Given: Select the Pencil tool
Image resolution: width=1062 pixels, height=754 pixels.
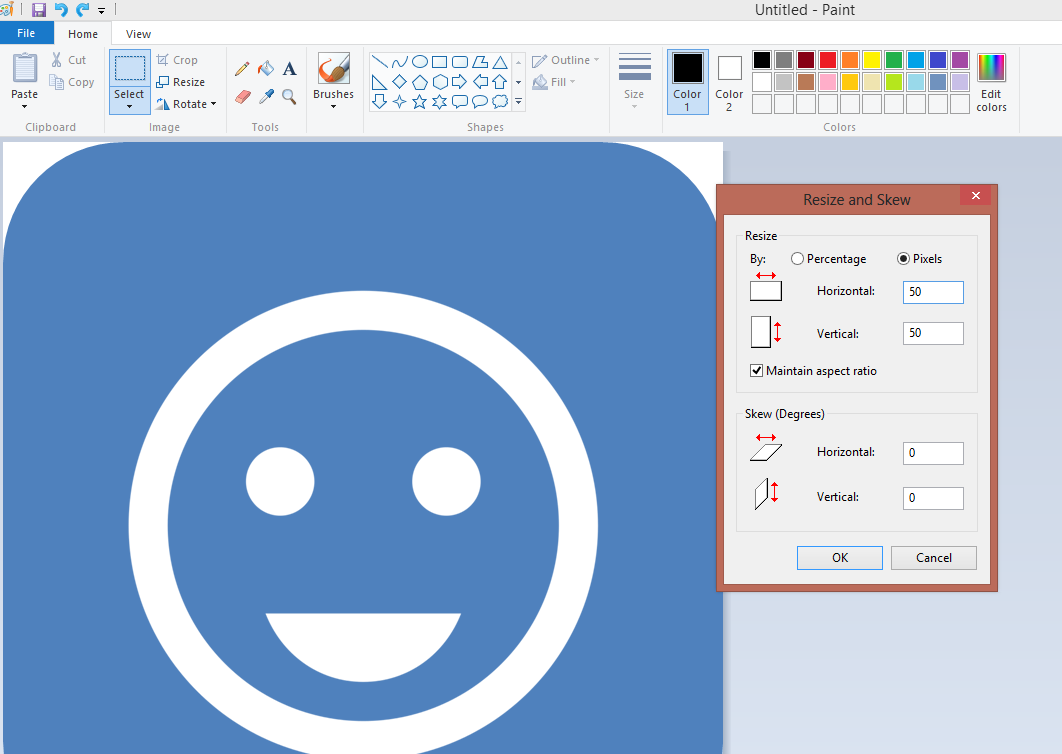Looking at the screenshot, I should [242, 69].
